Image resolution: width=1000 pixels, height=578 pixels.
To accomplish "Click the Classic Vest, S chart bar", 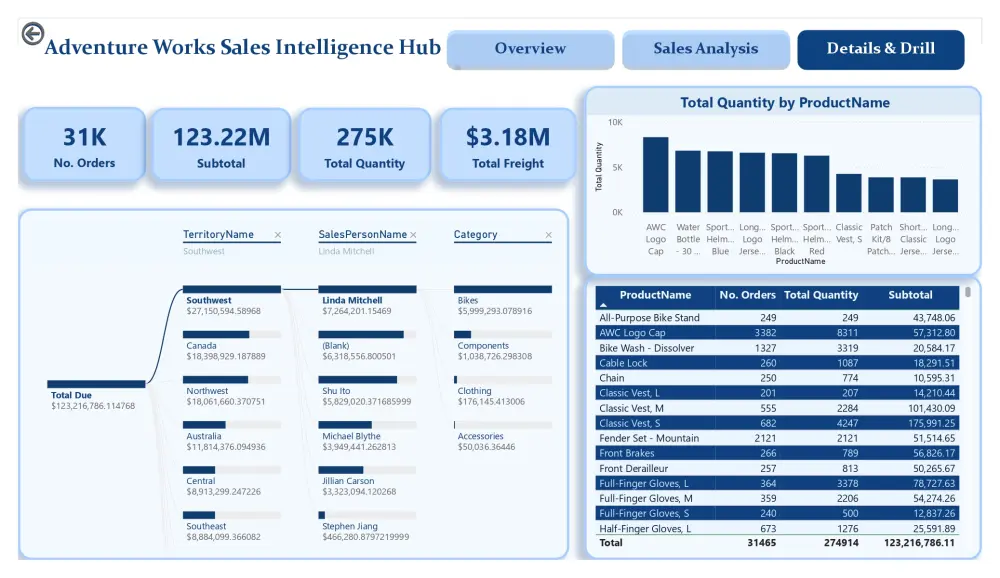I will tap(849, 193).
